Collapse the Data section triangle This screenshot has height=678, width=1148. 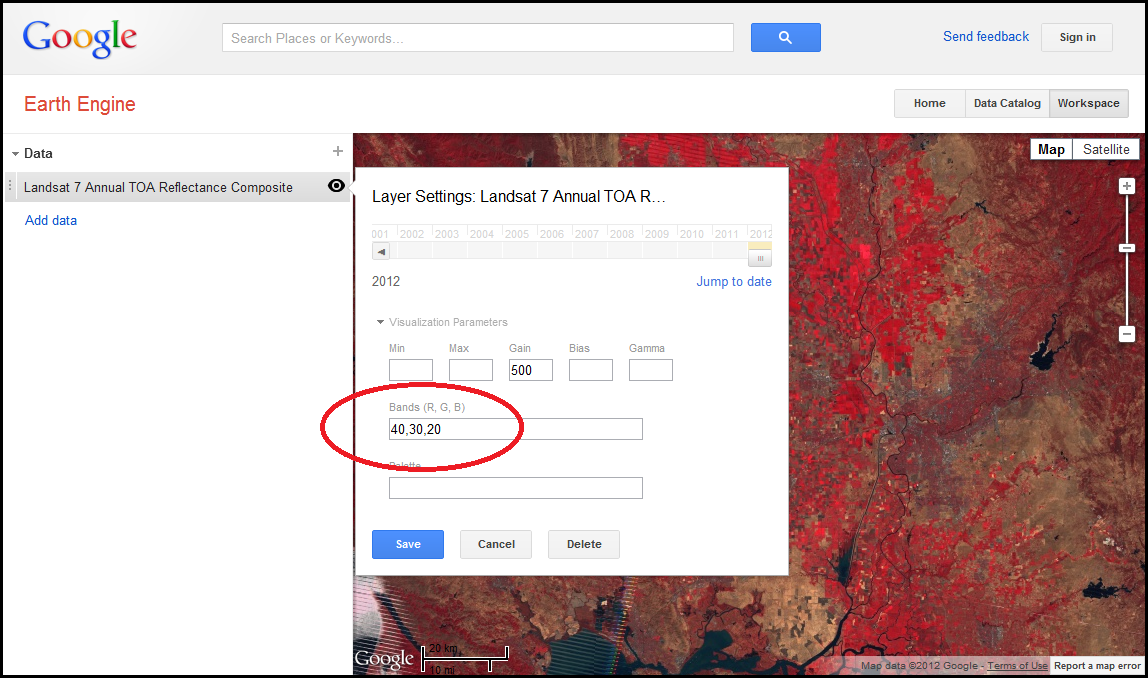pyautogui.click(x=15, y=154)
